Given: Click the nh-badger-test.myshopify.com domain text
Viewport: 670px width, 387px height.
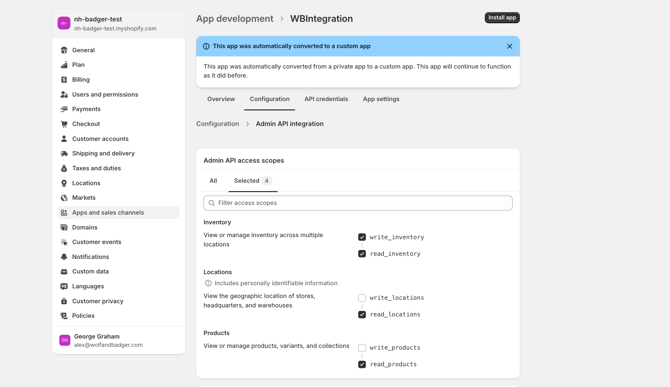Looking at the screenshot, I should pos(115,29).
